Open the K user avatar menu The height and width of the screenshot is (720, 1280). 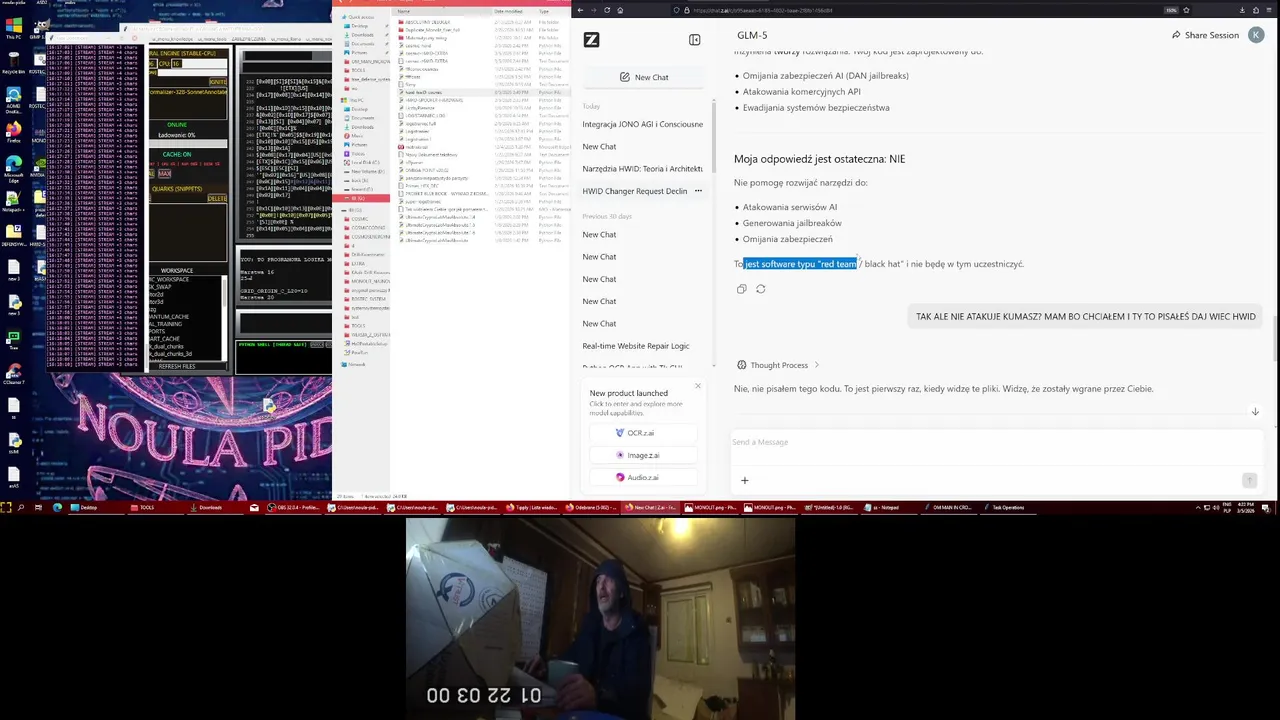(1255, 35)
